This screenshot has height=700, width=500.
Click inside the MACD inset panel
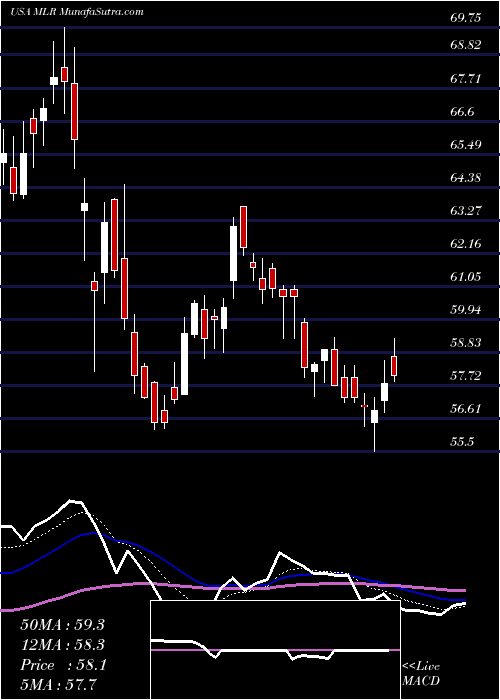click(x=275, y=650)
